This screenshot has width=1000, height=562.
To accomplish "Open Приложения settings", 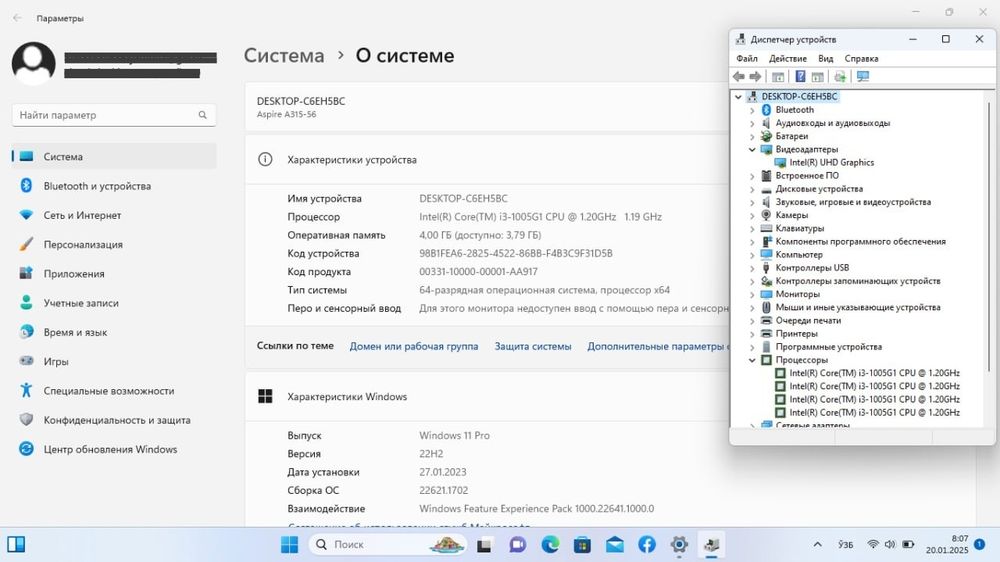I will pos(114,274).
